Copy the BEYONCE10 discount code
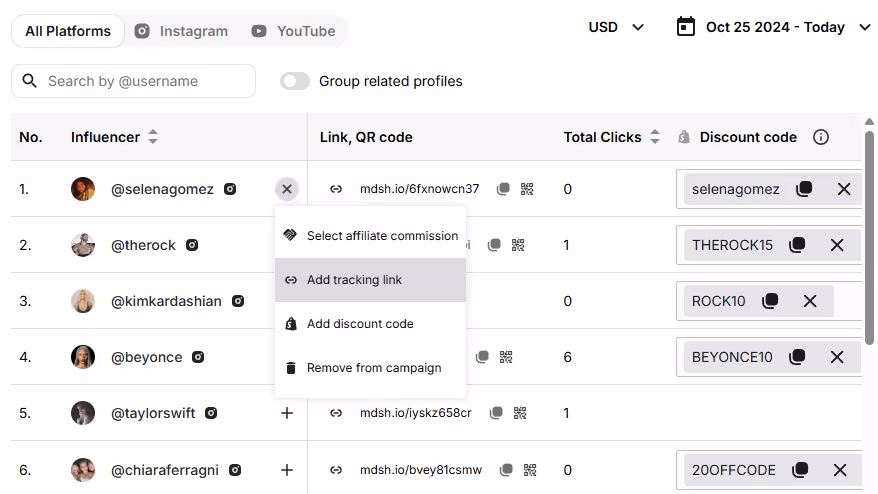Image resolution: width=878 pixels, height=494 pixels. point(797,357)
